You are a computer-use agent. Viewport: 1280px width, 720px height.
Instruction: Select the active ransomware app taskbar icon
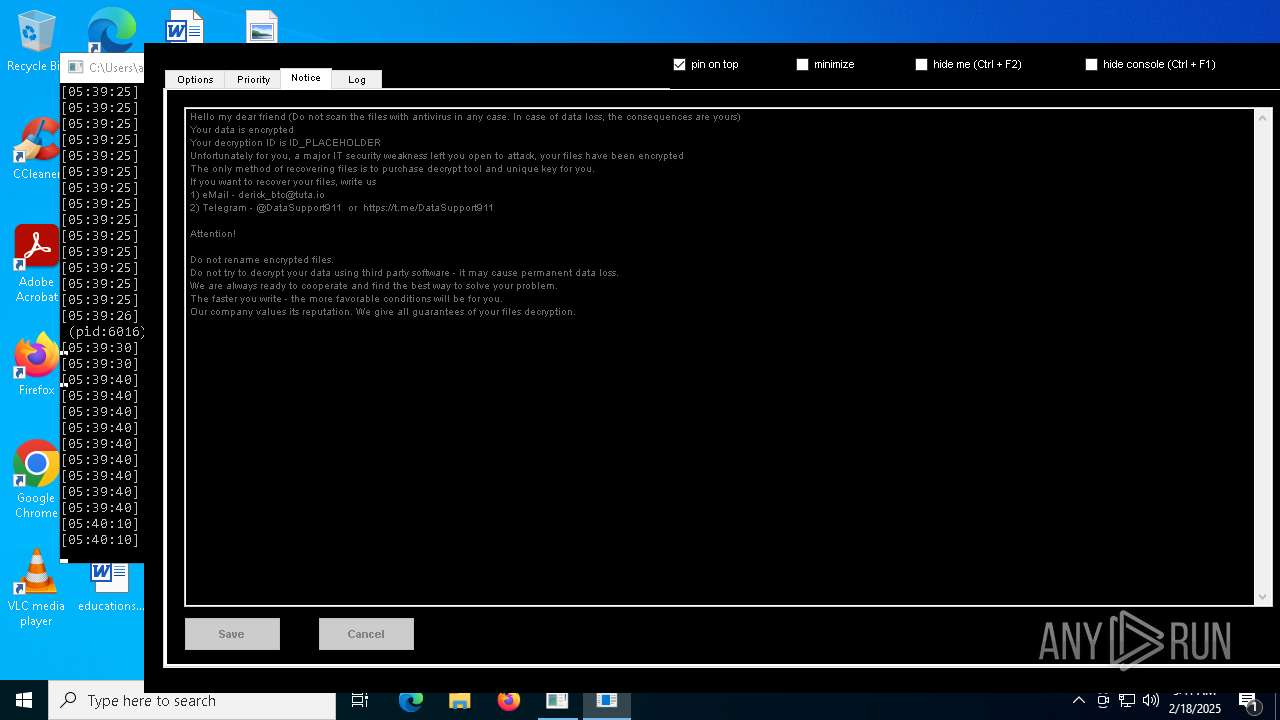606,700
